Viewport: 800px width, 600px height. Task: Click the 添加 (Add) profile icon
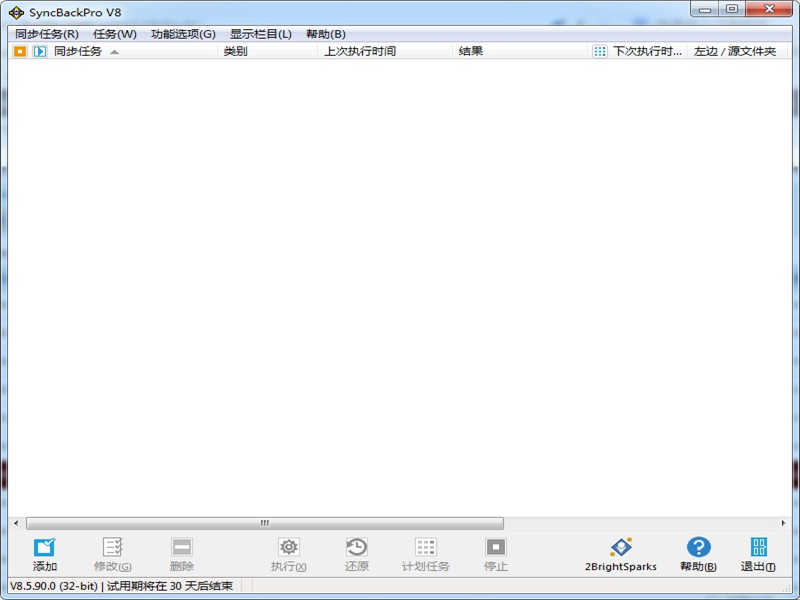tap(44, 547)
